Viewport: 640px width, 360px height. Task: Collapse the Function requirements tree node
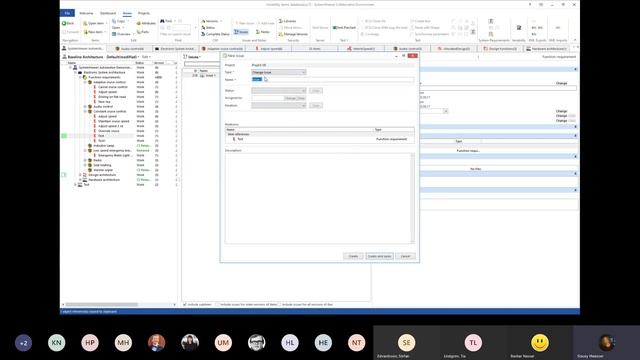click(80, 77)
